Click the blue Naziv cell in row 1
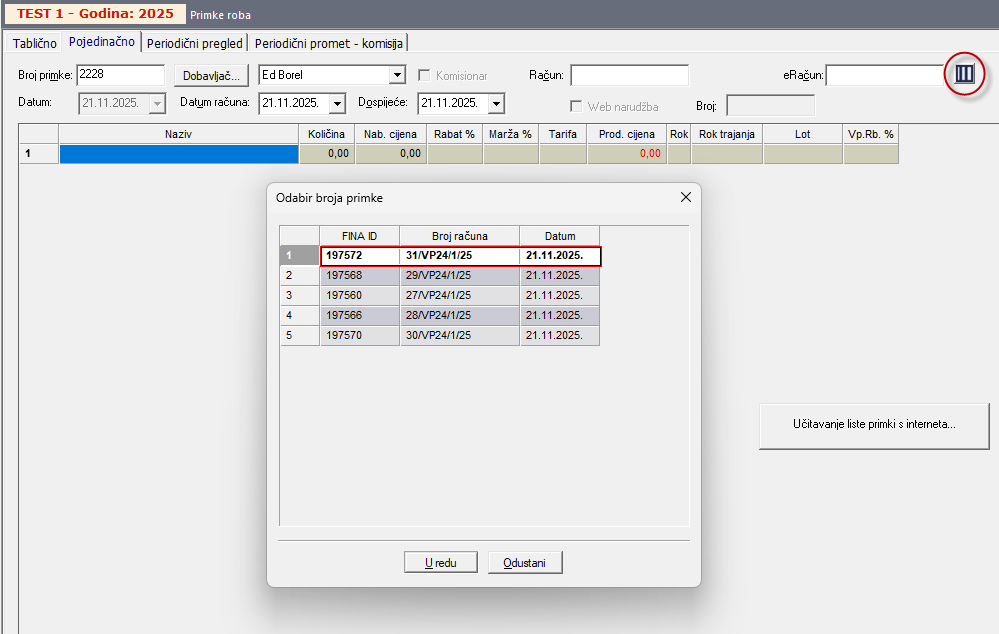This screenshot has width=999, height=634. (178, 154)
